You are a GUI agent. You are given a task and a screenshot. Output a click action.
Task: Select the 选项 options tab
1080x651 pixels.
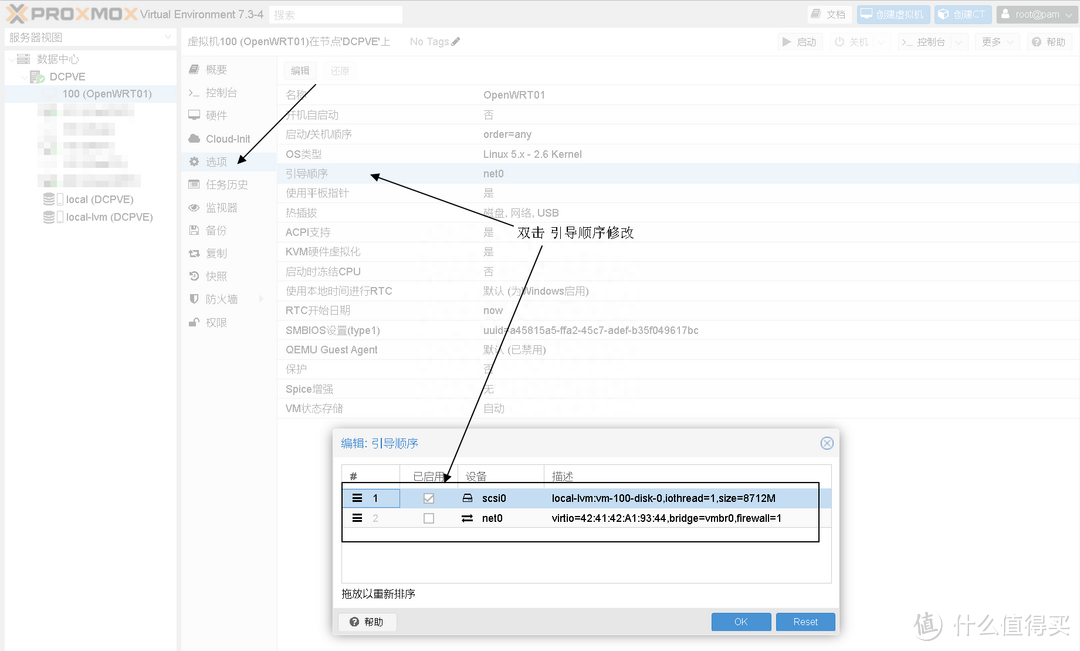(x=216, y=161)
